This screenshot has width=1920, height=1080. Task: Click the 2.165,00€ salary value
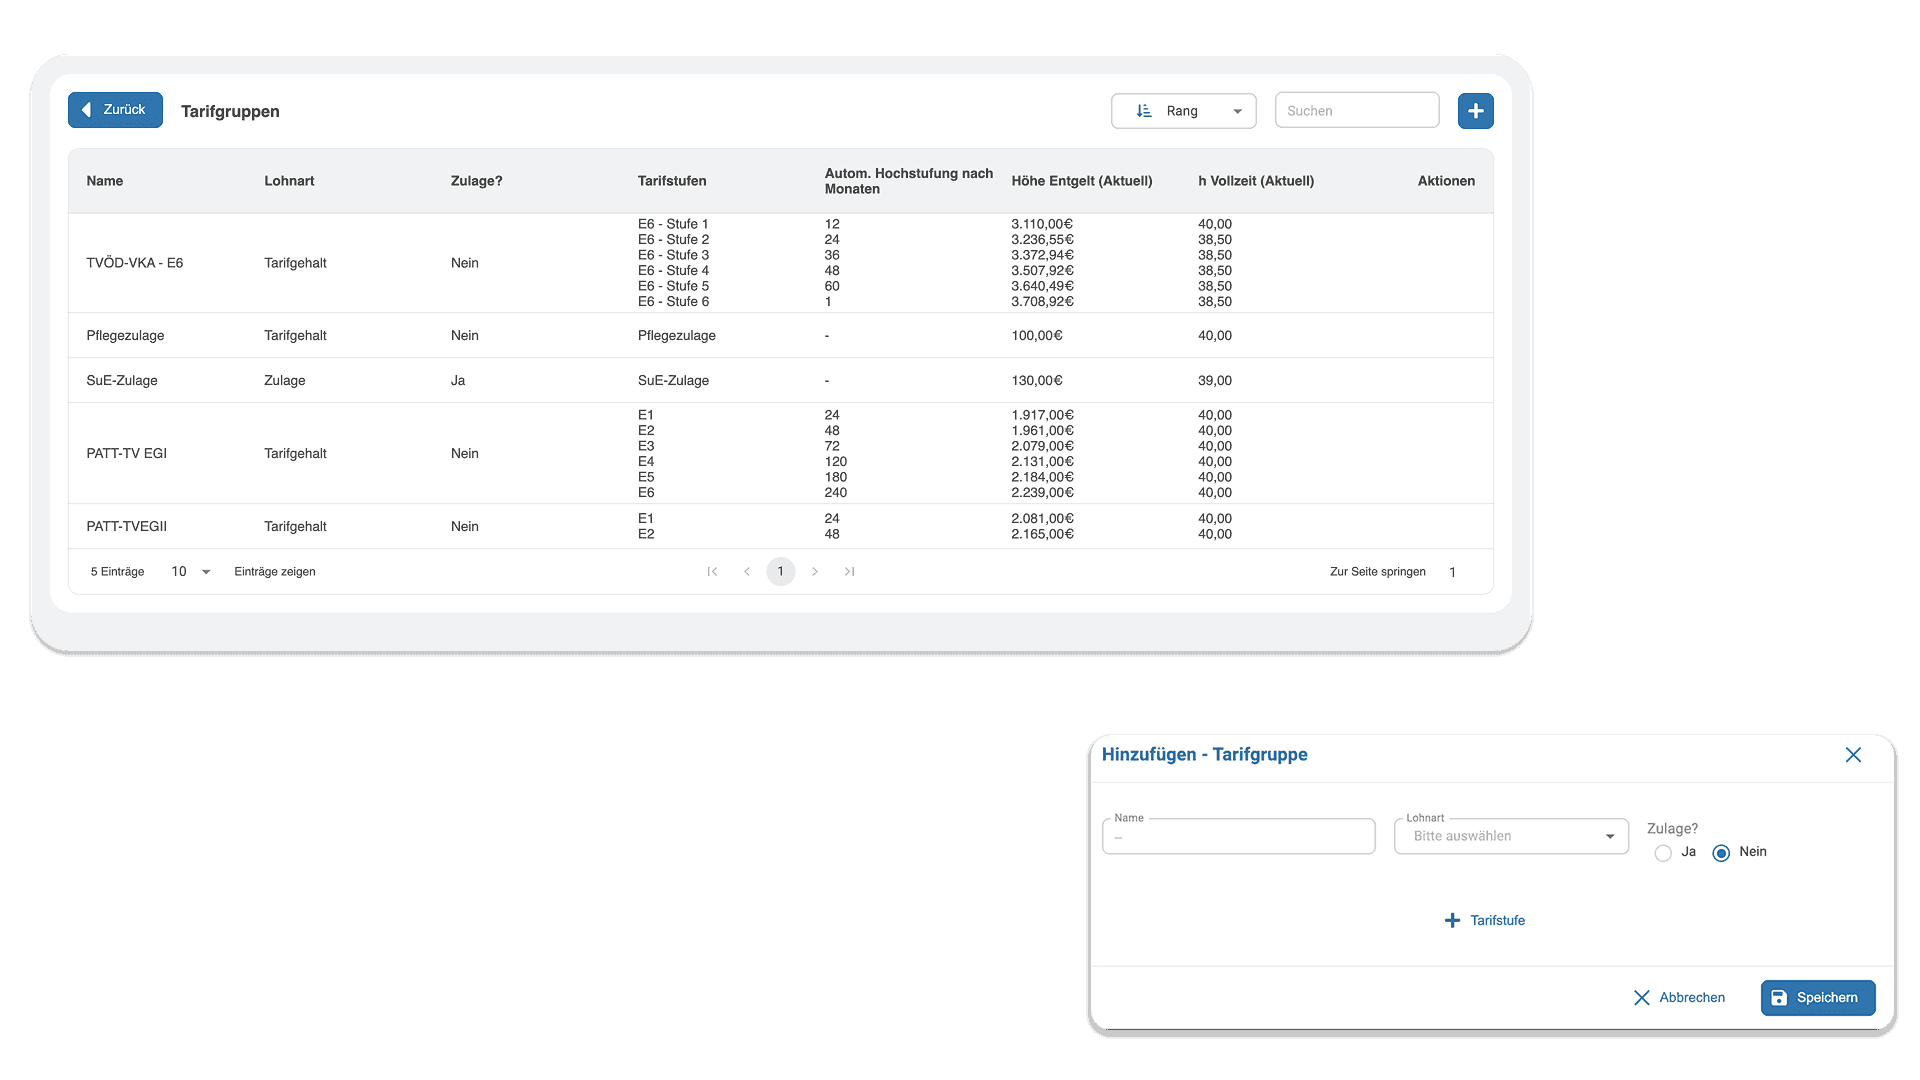point(1042,534)
